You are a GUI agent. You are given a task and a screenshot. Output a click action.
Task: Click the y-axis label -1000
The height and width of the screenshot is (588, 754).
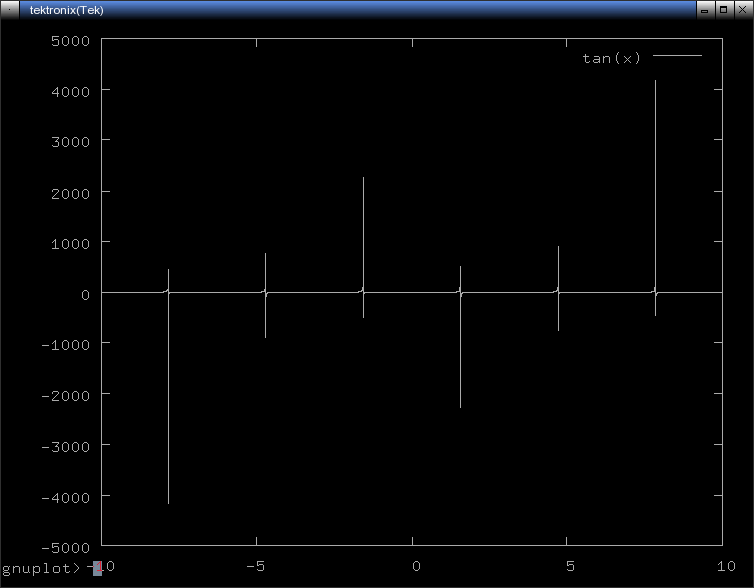(65, 345)
